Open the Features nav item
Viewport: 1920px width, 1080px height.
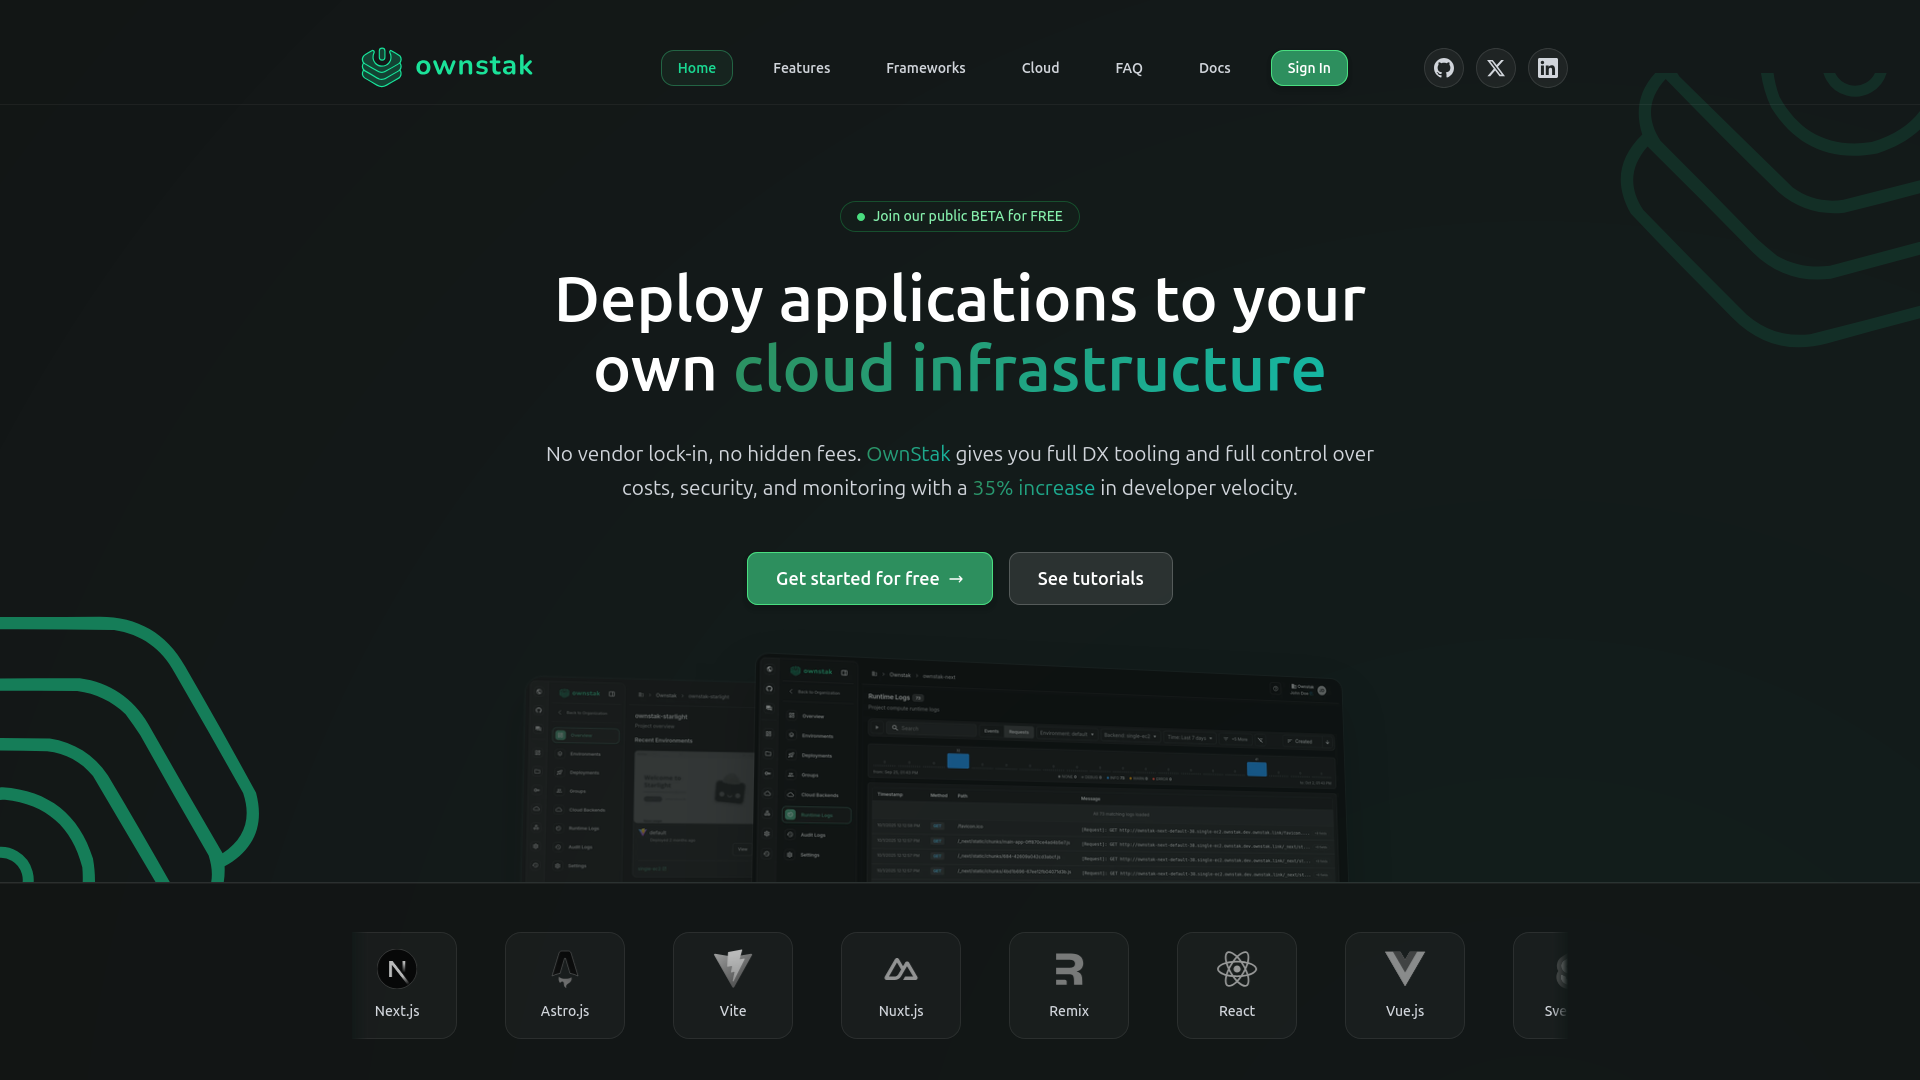click(x=801, y=68)
